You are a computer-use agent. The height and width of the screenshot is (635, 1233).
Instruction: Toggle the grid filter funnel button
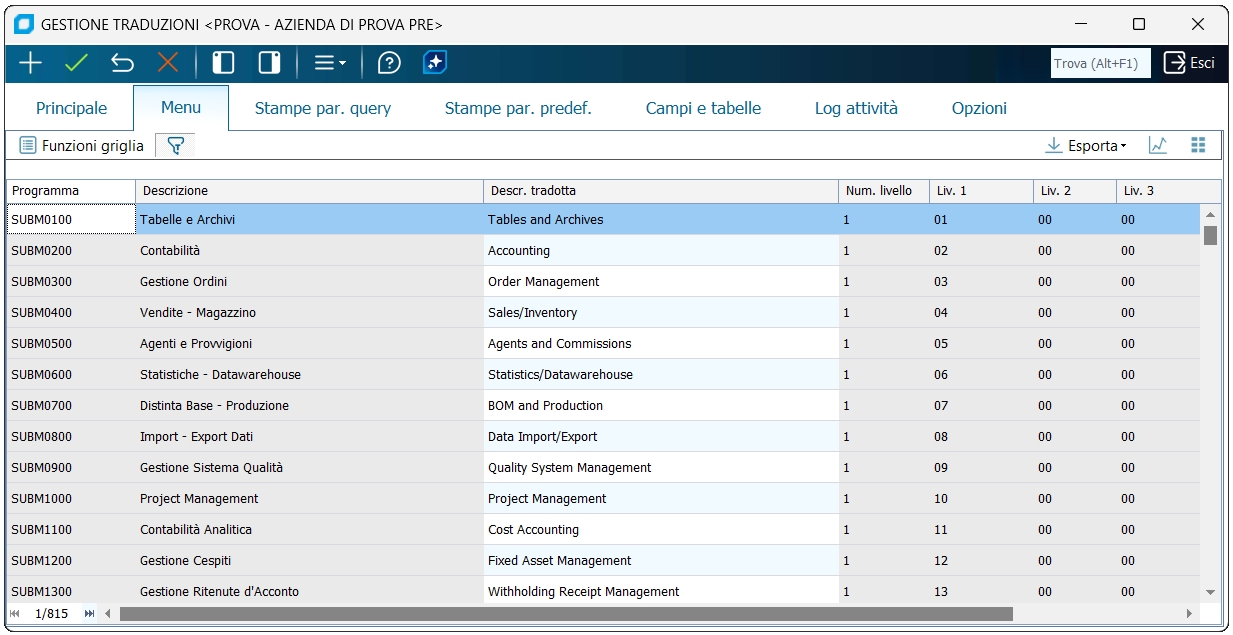[175, 146]
